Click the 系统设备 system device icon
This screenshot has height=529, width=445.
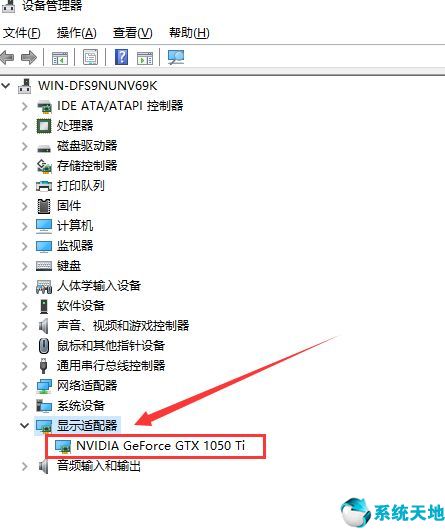[44, 406]
